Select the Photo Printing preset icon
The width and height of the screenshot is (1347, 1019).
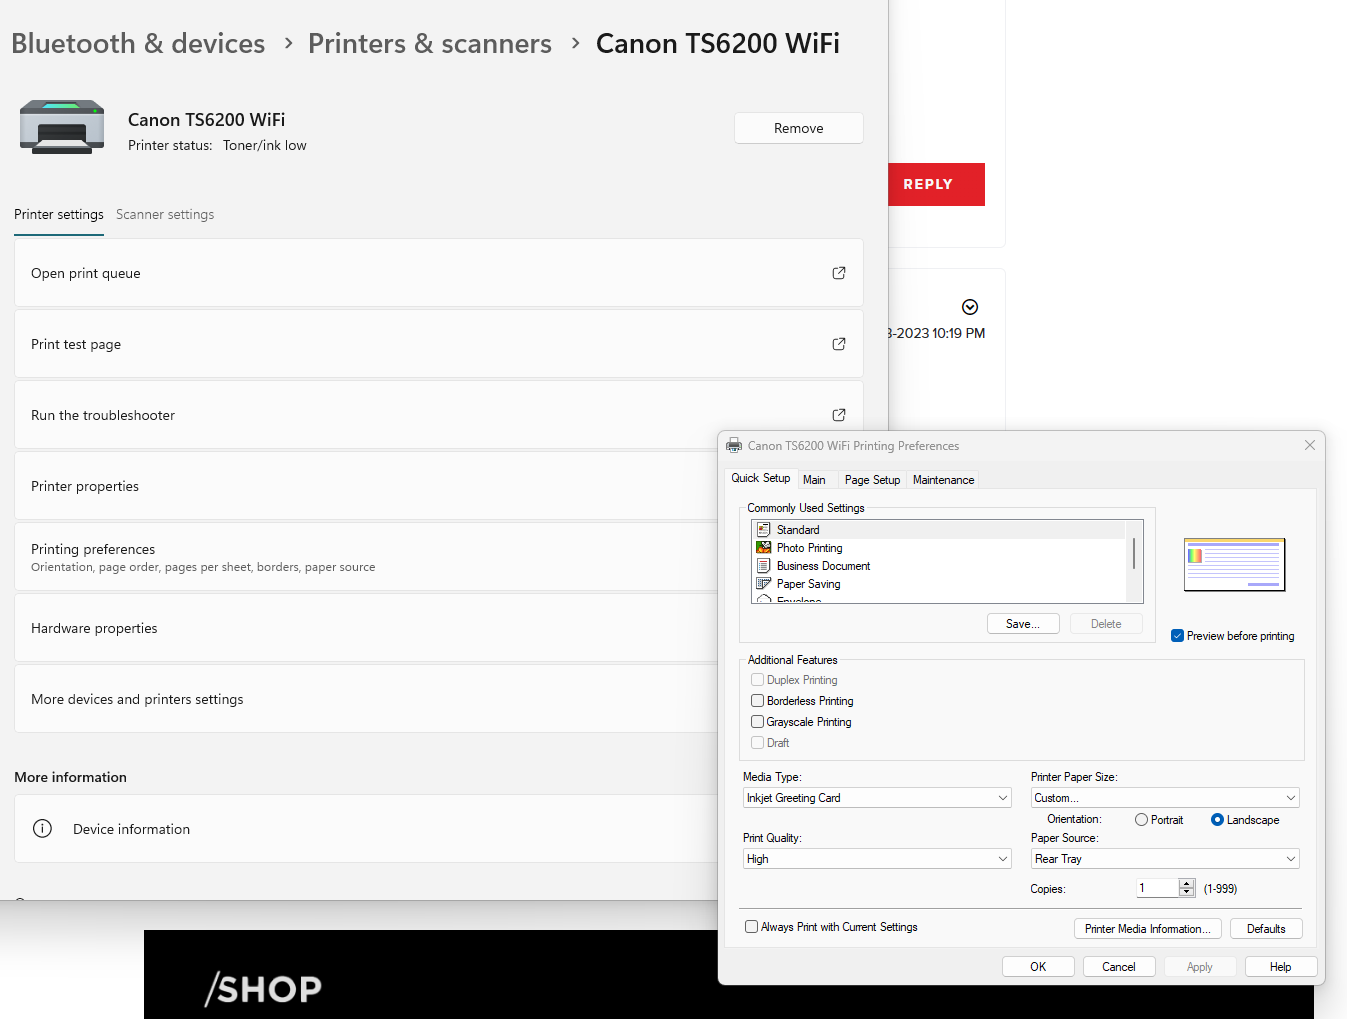(763, 548)
